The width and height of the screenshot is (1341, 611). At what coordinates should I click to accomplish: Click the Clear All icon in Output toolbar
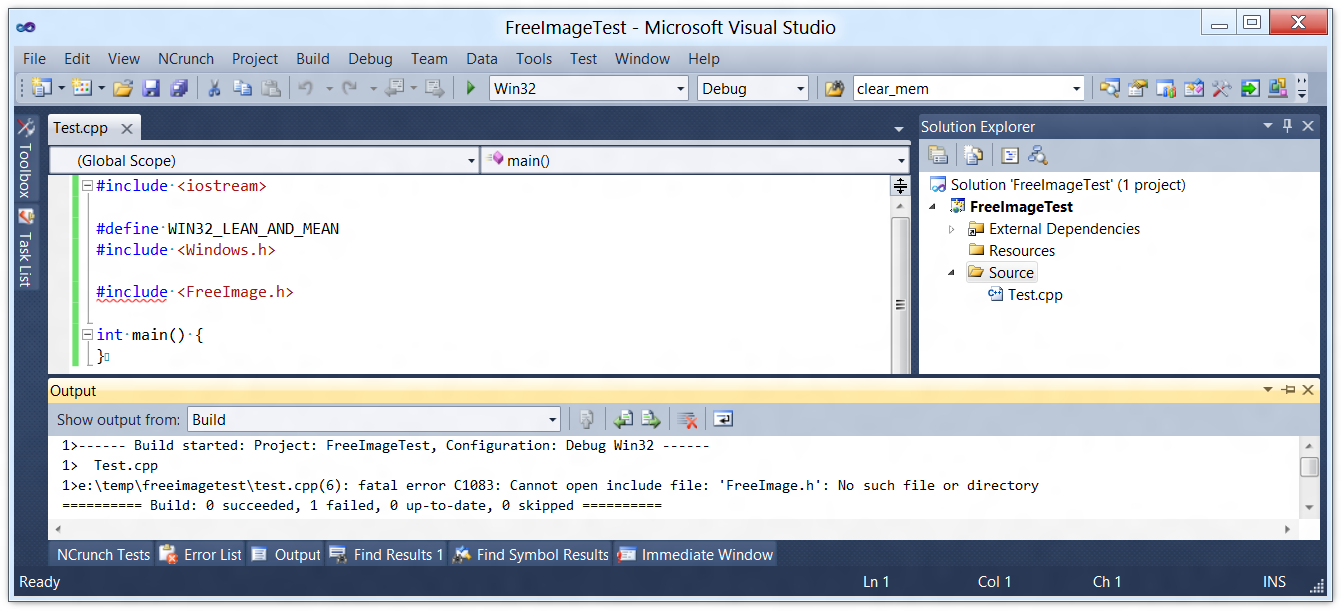[687, 419]
